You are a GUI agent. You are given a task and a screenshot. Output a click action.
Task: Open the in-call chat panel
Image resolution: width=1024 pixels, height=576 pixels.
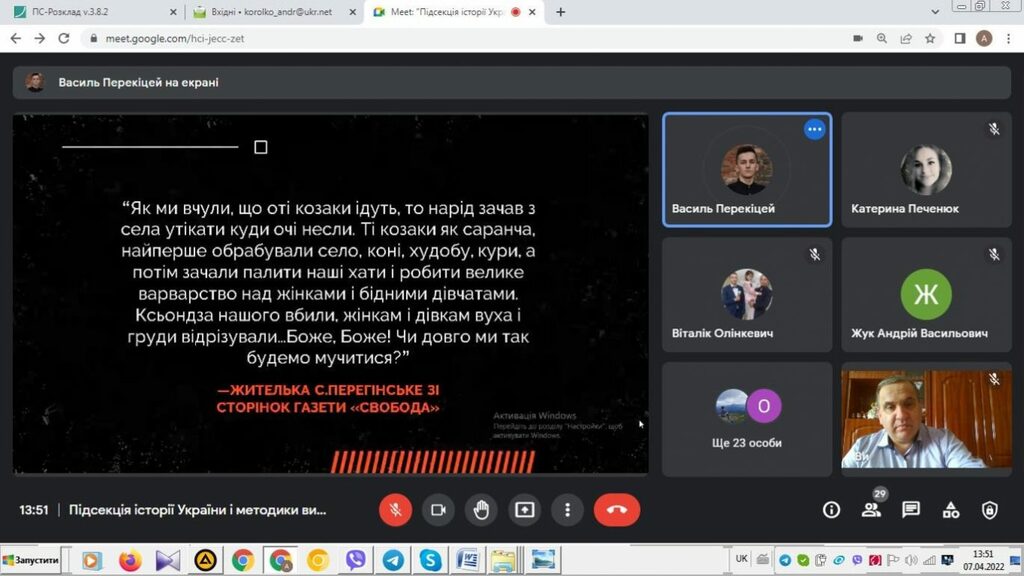tap(911, 510)
